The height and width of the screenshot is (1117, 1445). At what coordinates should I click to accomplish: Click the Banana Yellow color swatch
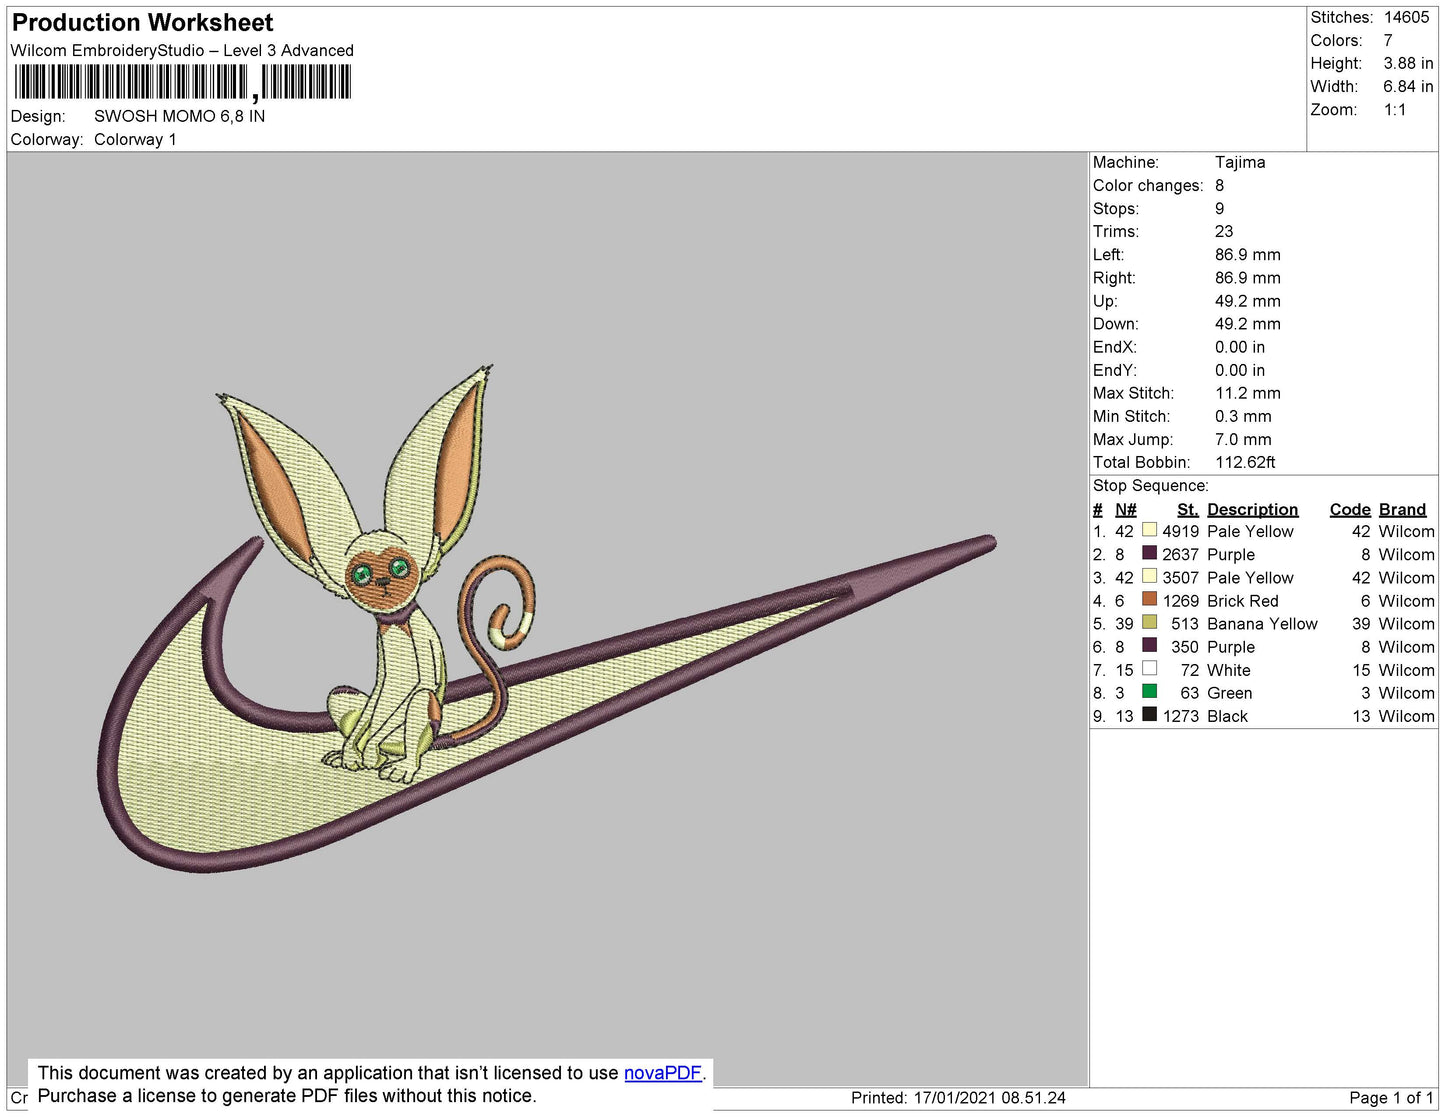click(1149, 622)
